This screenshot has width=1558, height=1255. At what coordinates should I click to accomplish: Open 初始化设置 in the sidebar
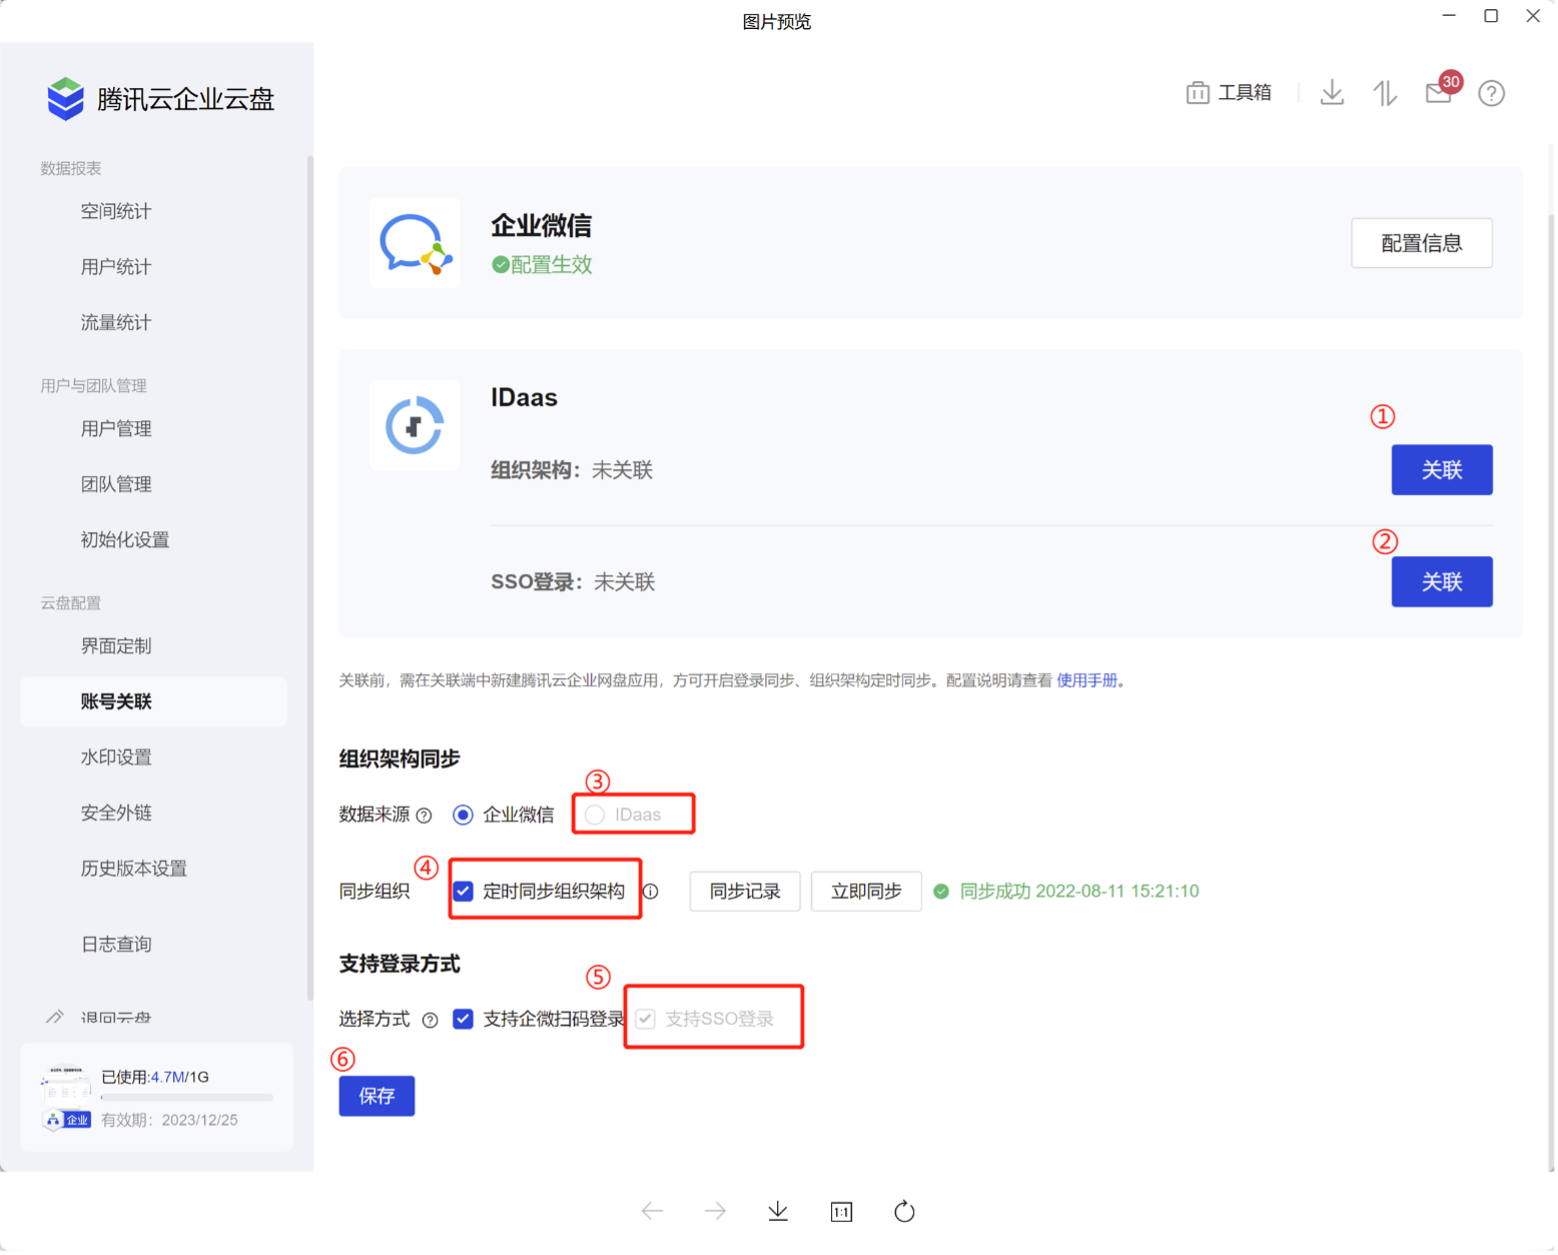tap(125, 541)
